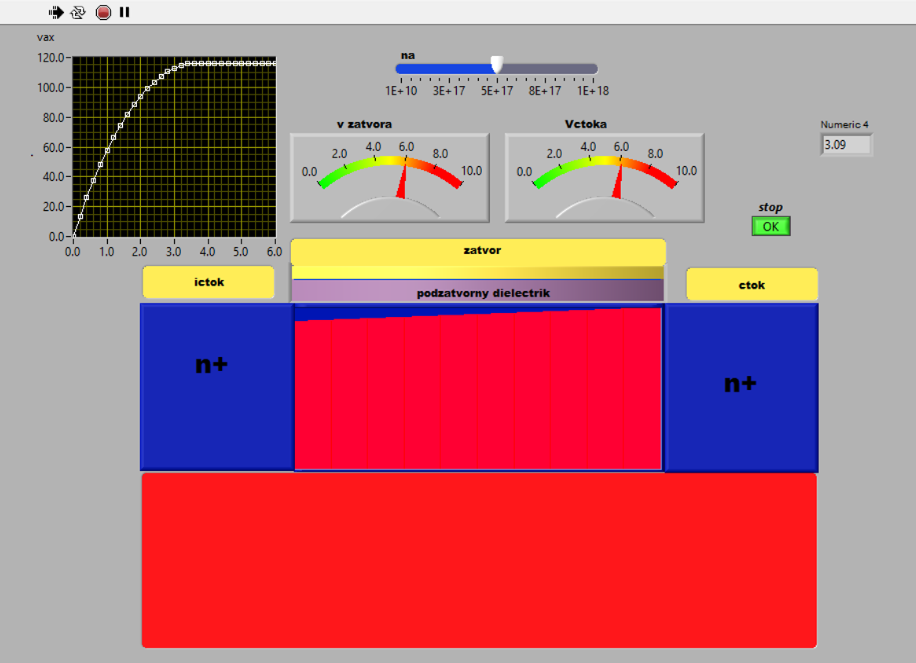Click the 1E+18 scale label on the na slider

(593, 91)
